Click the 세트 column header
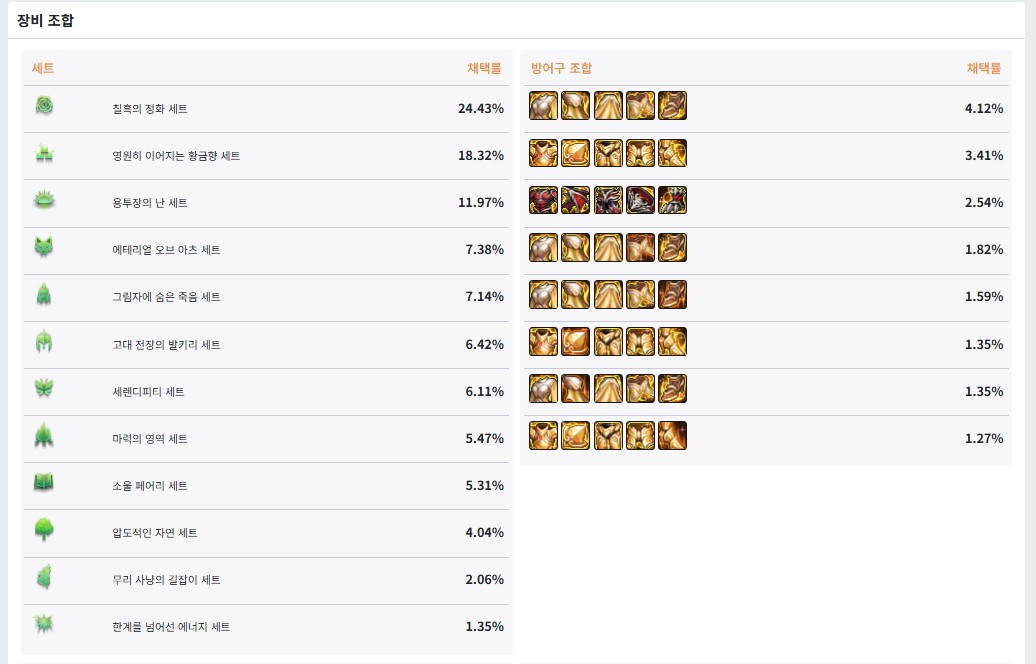 [x=43, y=68]
